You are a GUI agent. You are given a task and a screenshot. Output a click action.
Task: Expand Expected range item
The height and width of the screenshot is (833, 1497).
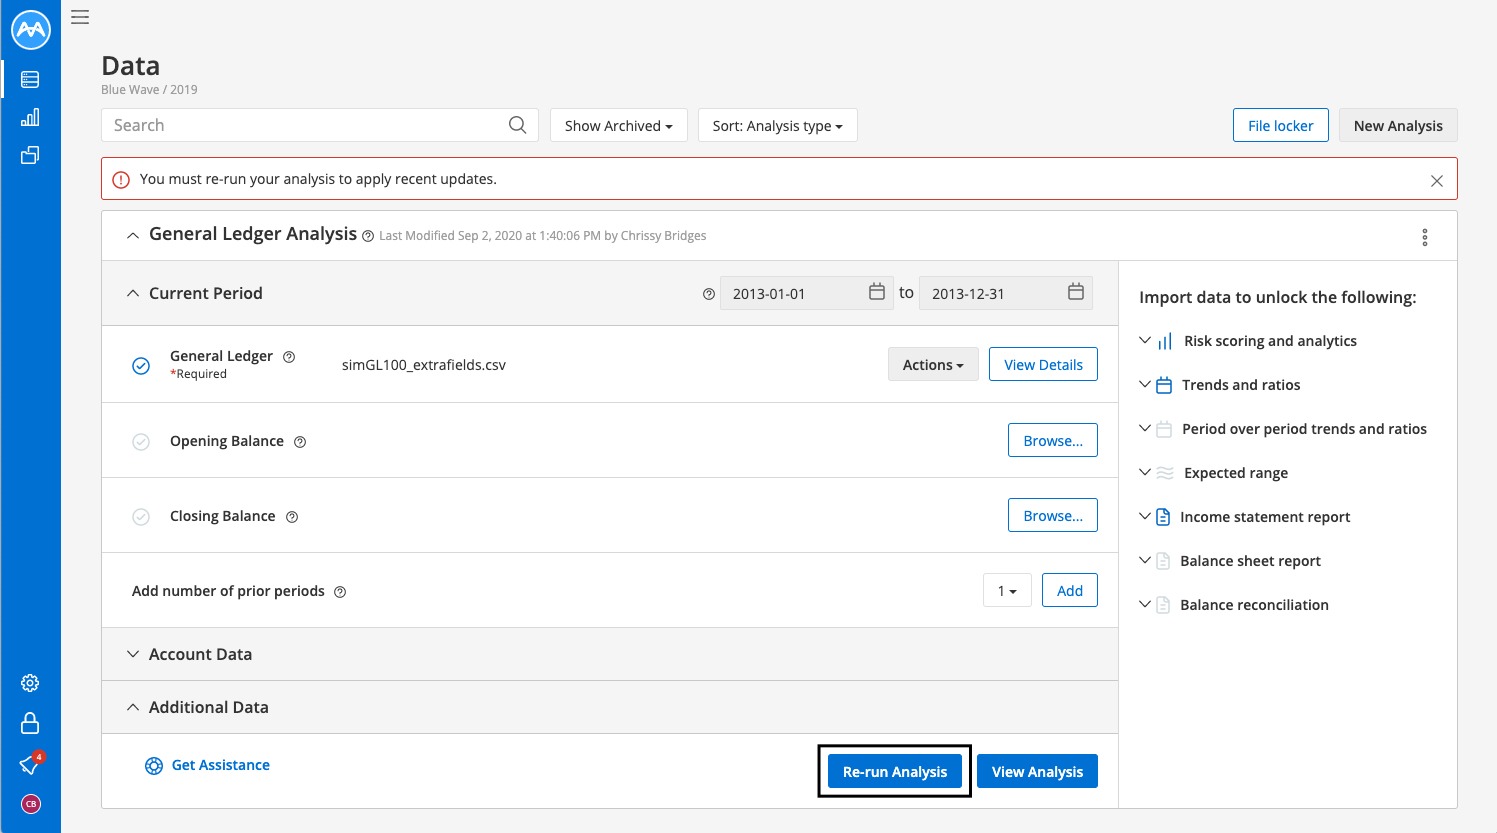click(1146, 472)
